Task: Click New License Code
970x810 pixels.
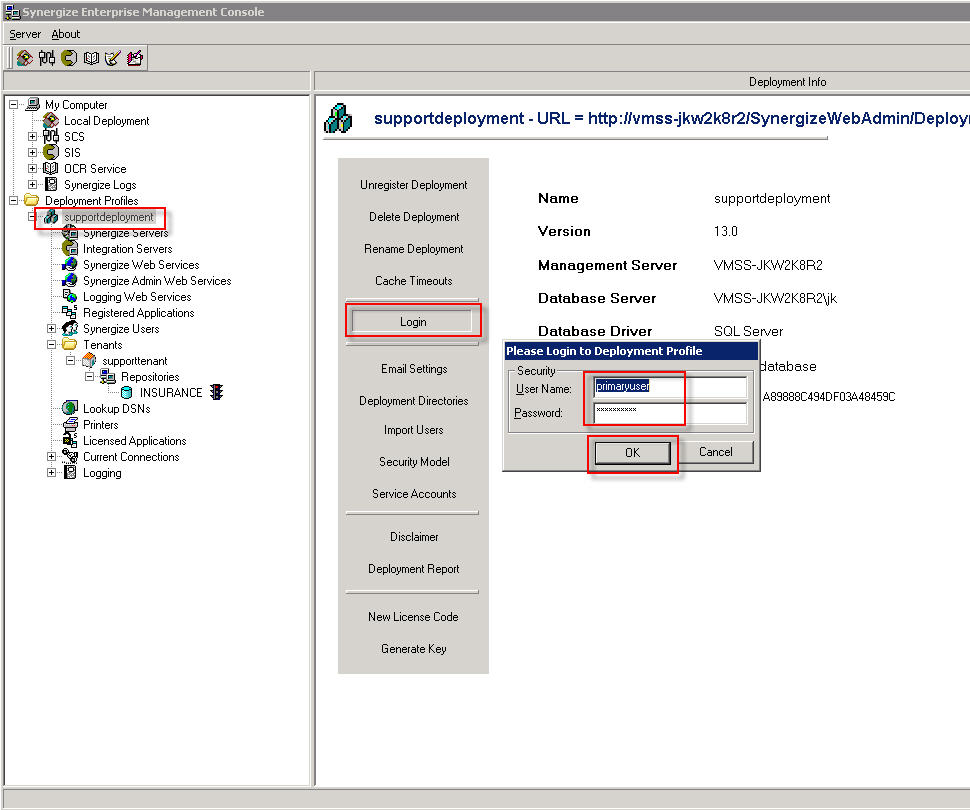Action: click(x=413, y=617)
